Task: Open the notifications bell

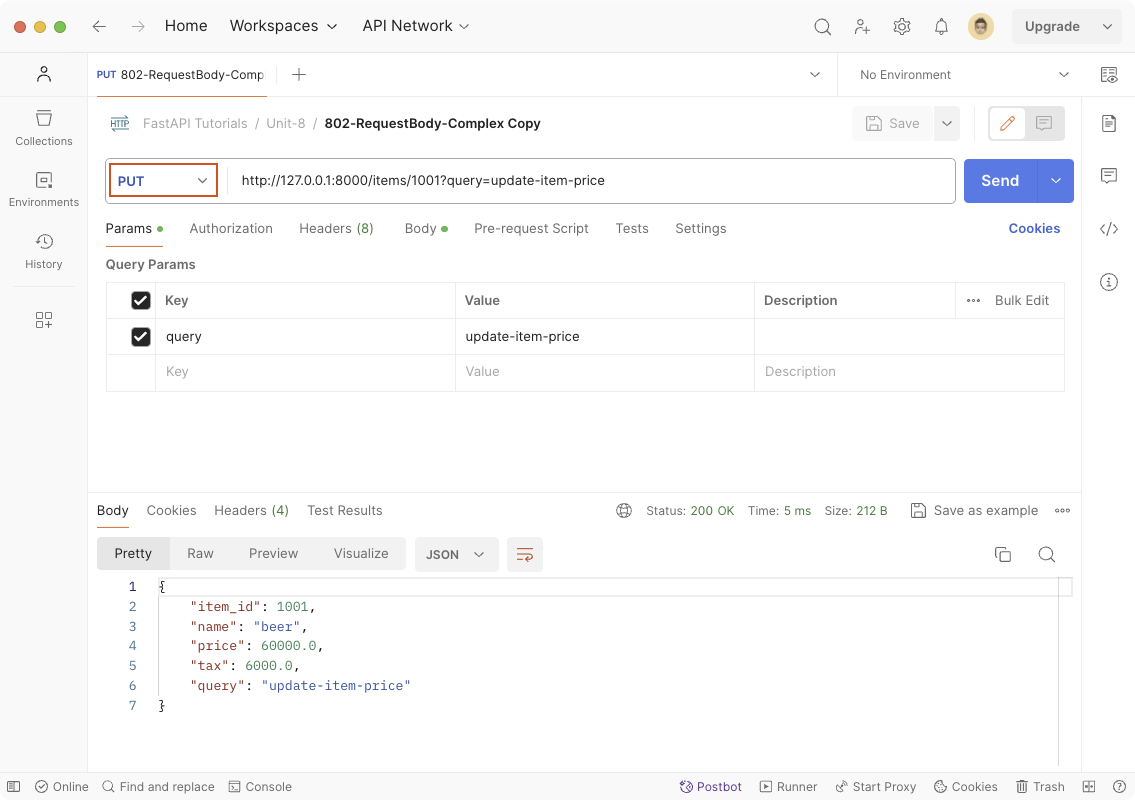Action: click(x=941, y=27)
